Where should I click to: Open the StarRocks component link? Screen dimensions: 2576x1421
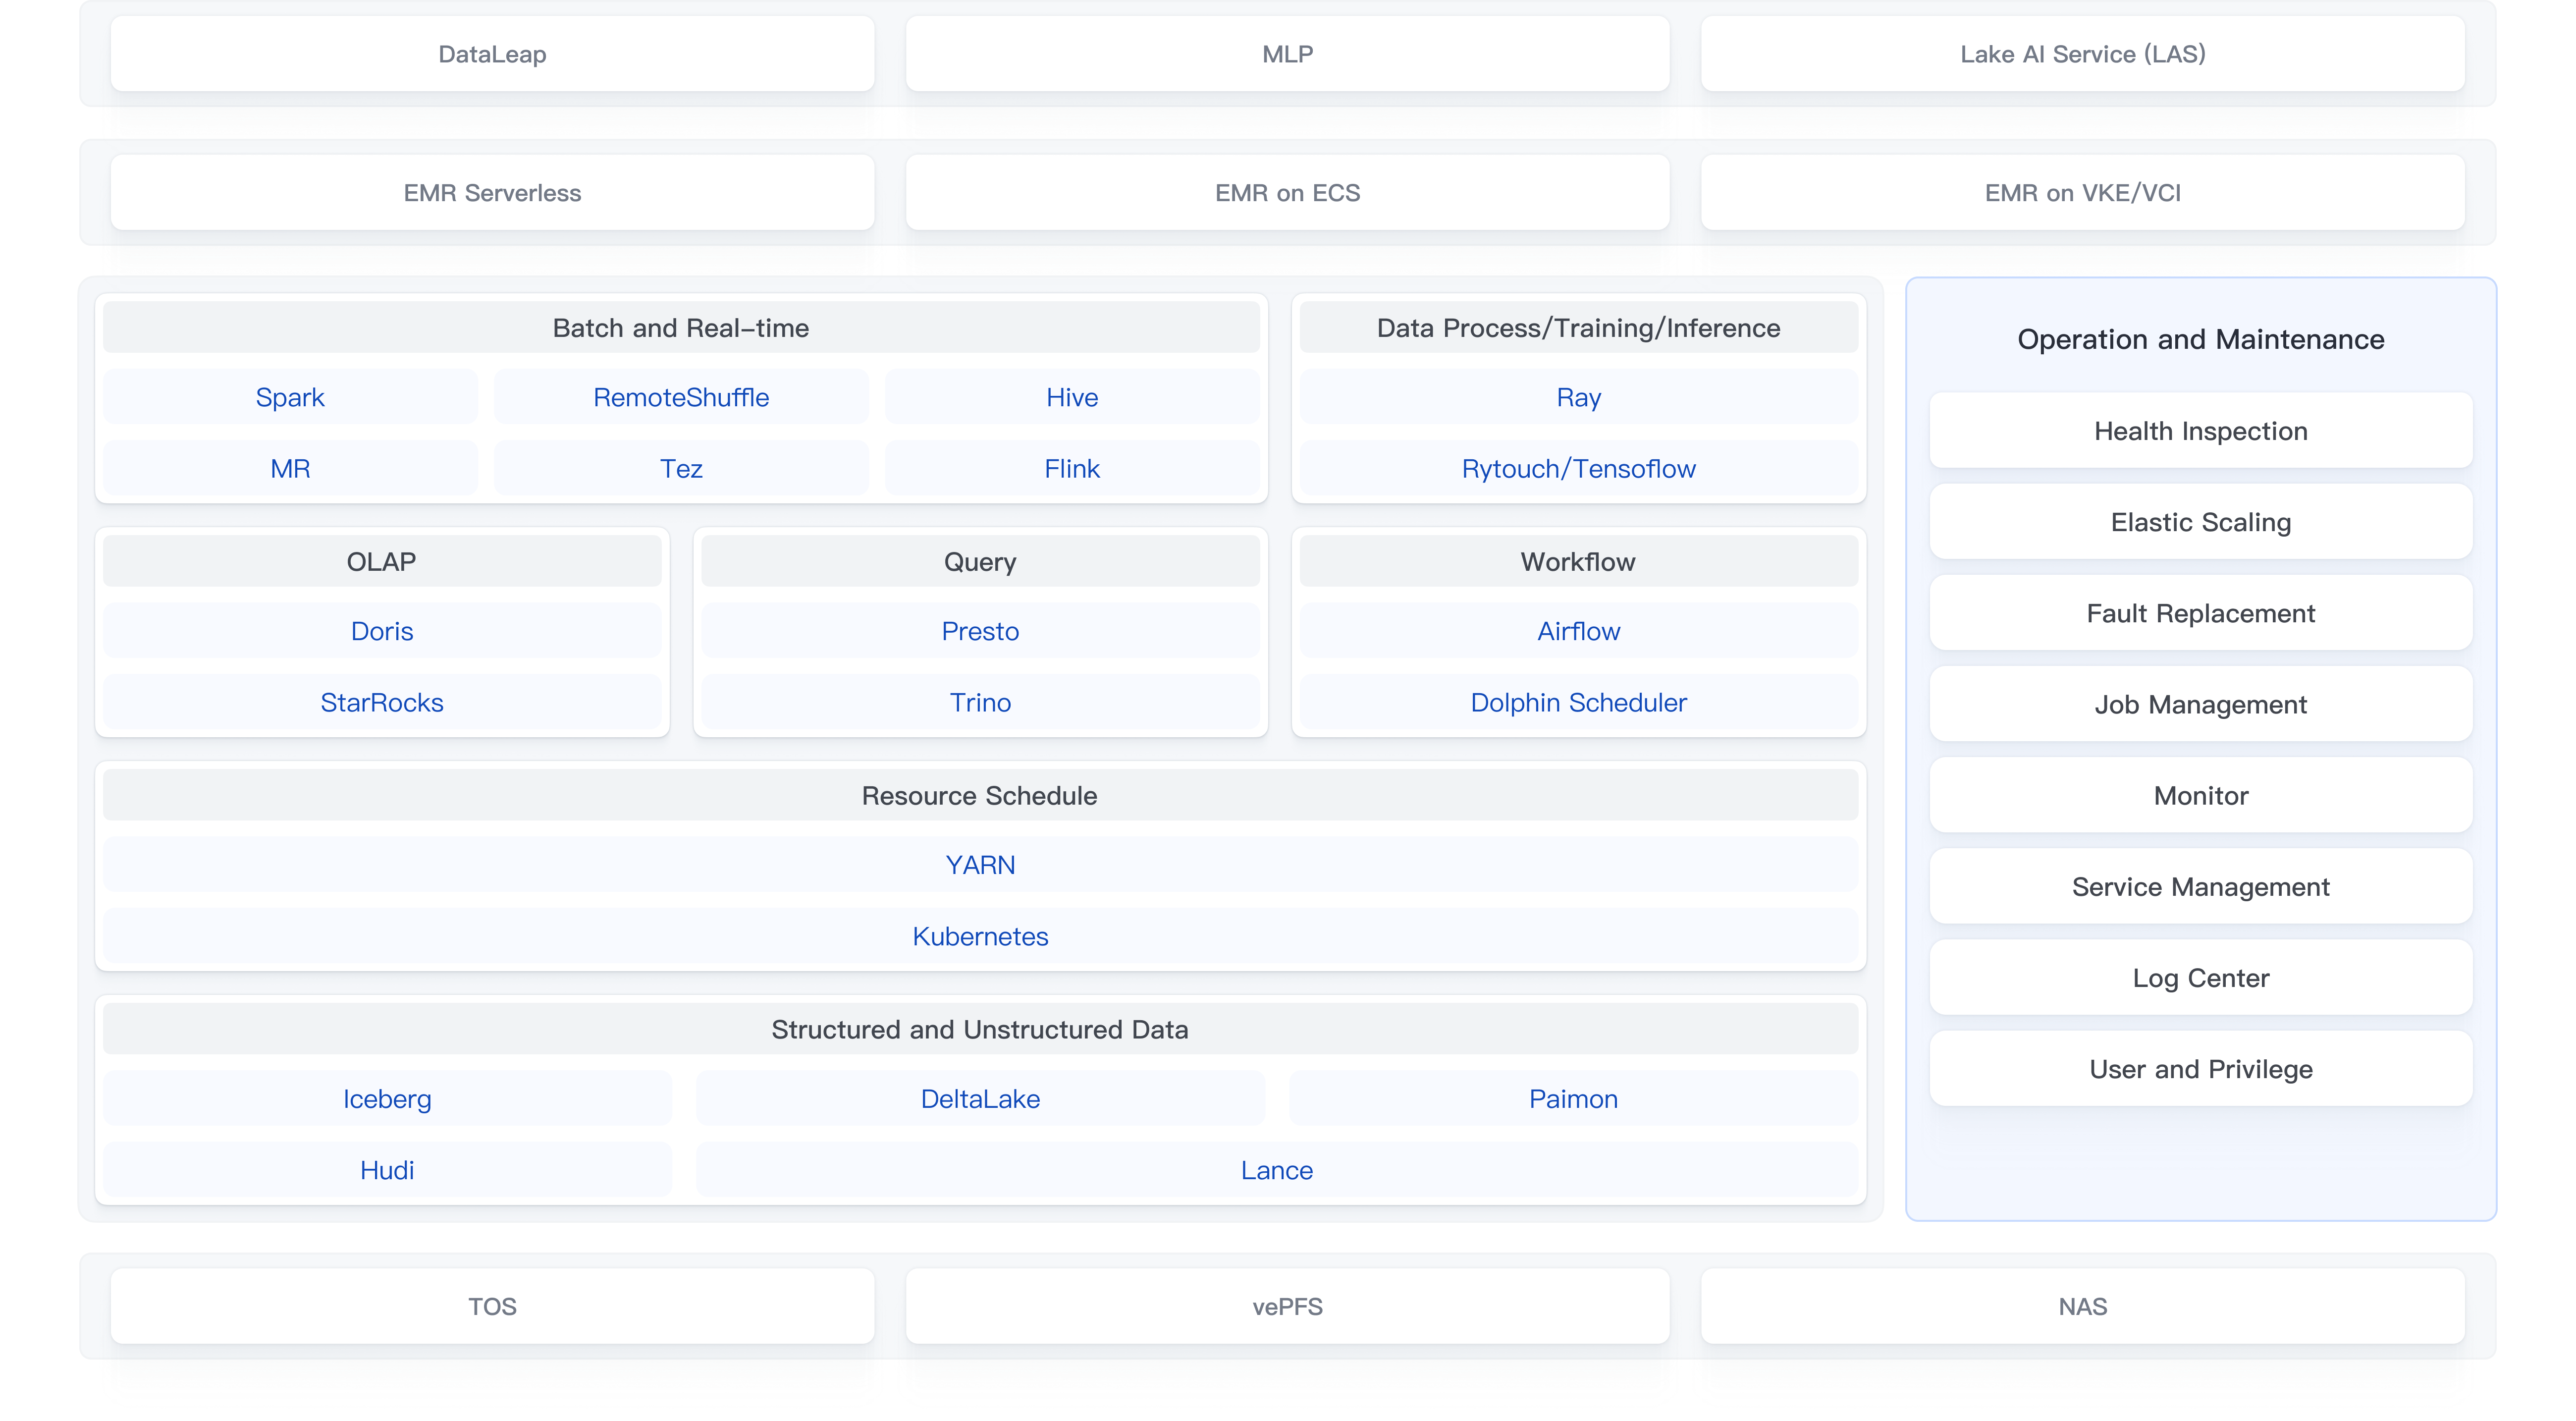point(382,702)
